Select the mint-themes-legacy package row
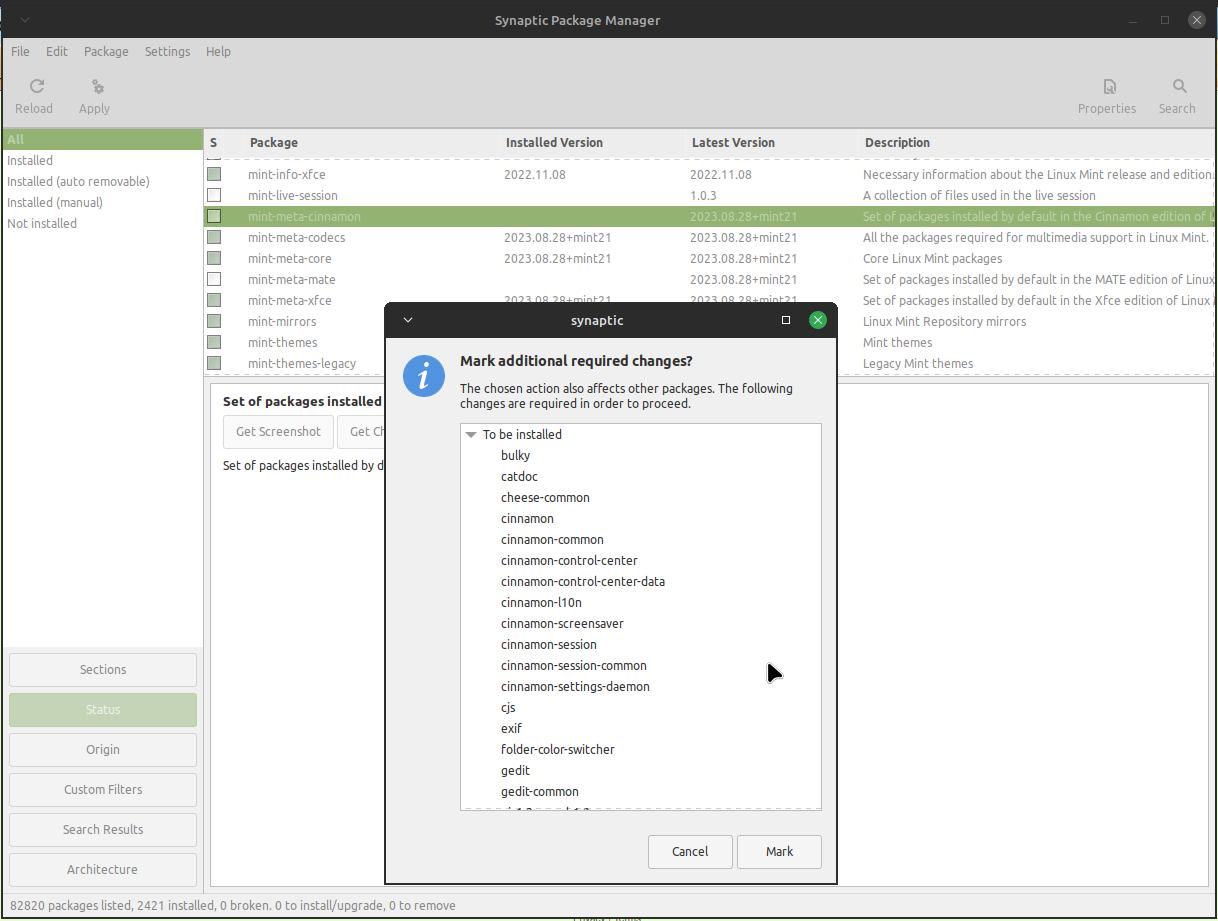The width and height of the screenshot is (1218, 921). [x=710, y=363]
